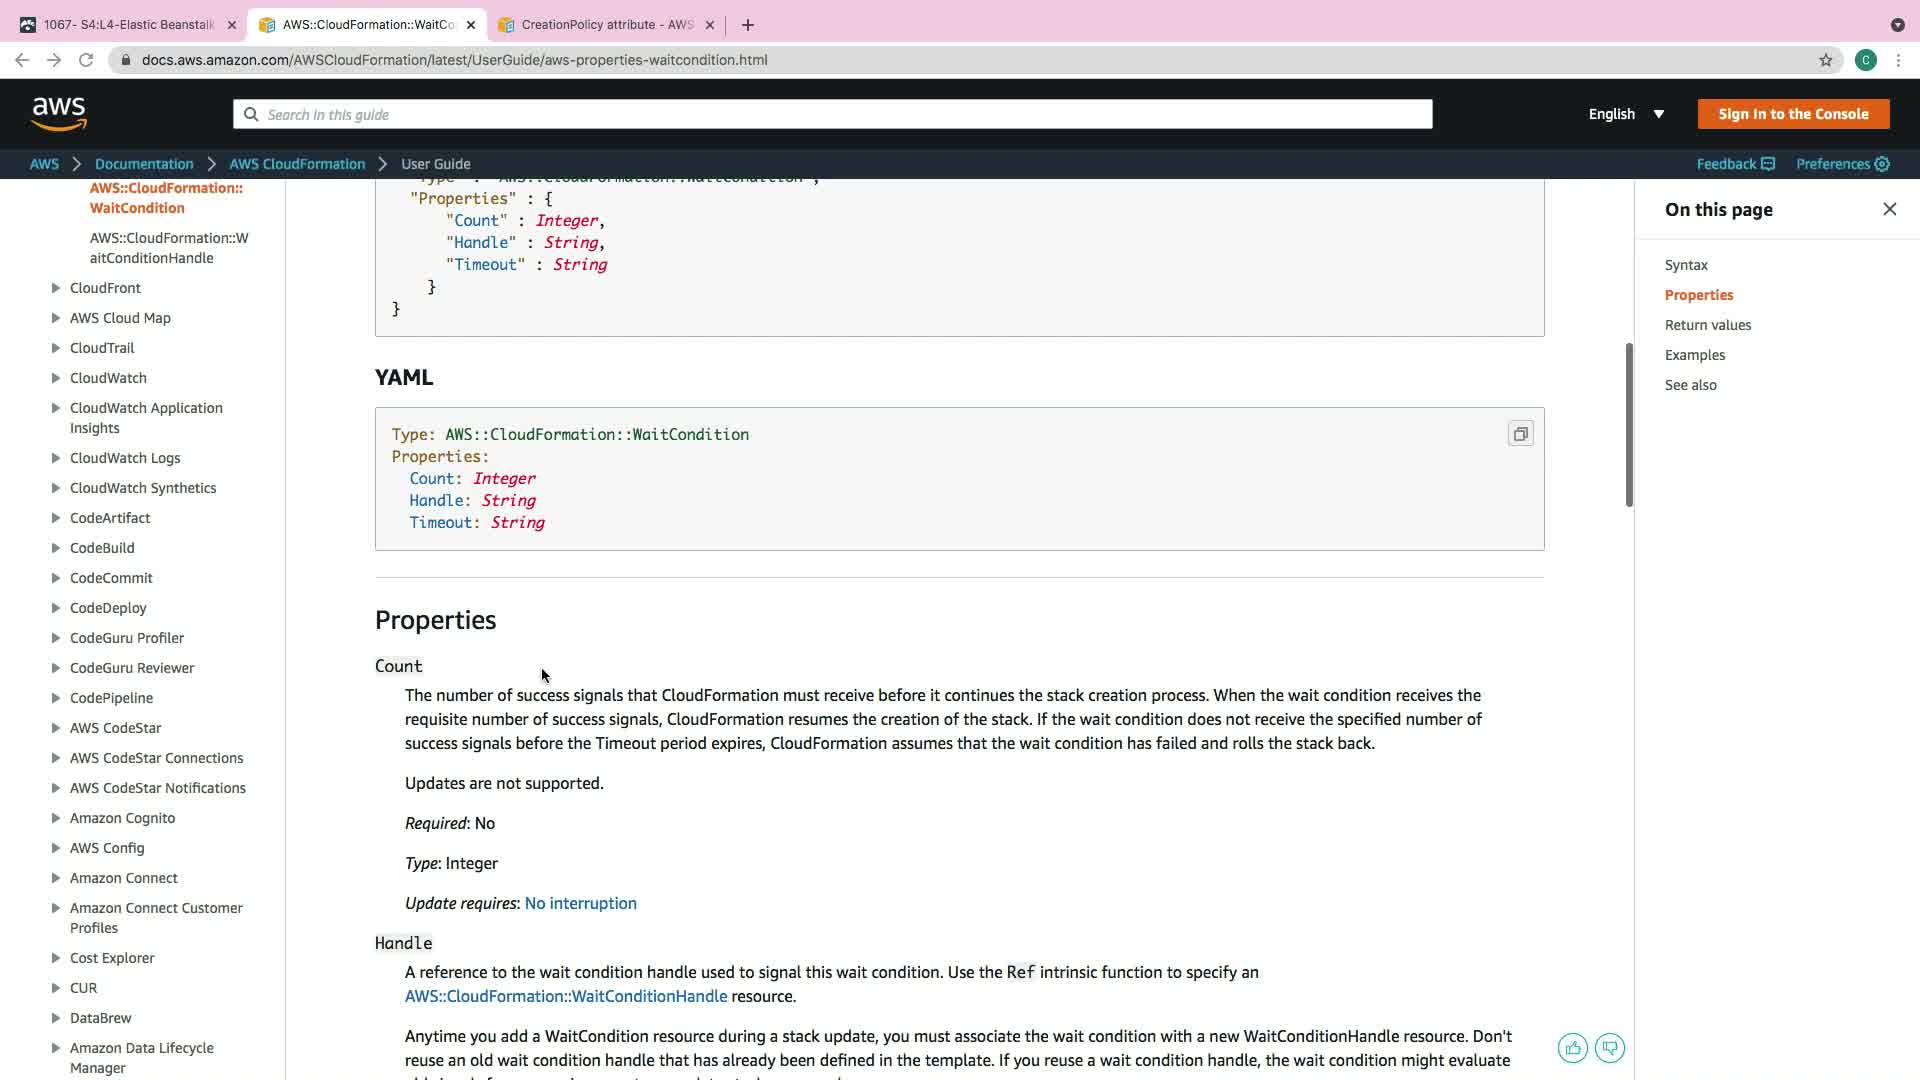Viewport: 1920px width, 1080px height.
Task: Expand the CloudFront tree section
Action: [56, 288]
